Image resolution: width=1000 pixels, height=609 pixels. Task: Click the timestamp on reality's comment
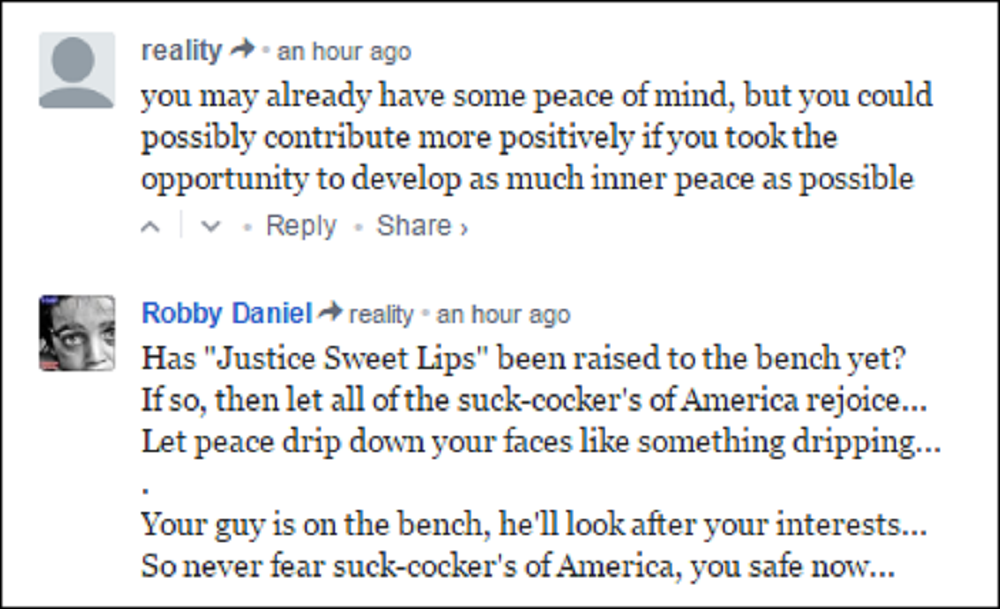[343, 51]
